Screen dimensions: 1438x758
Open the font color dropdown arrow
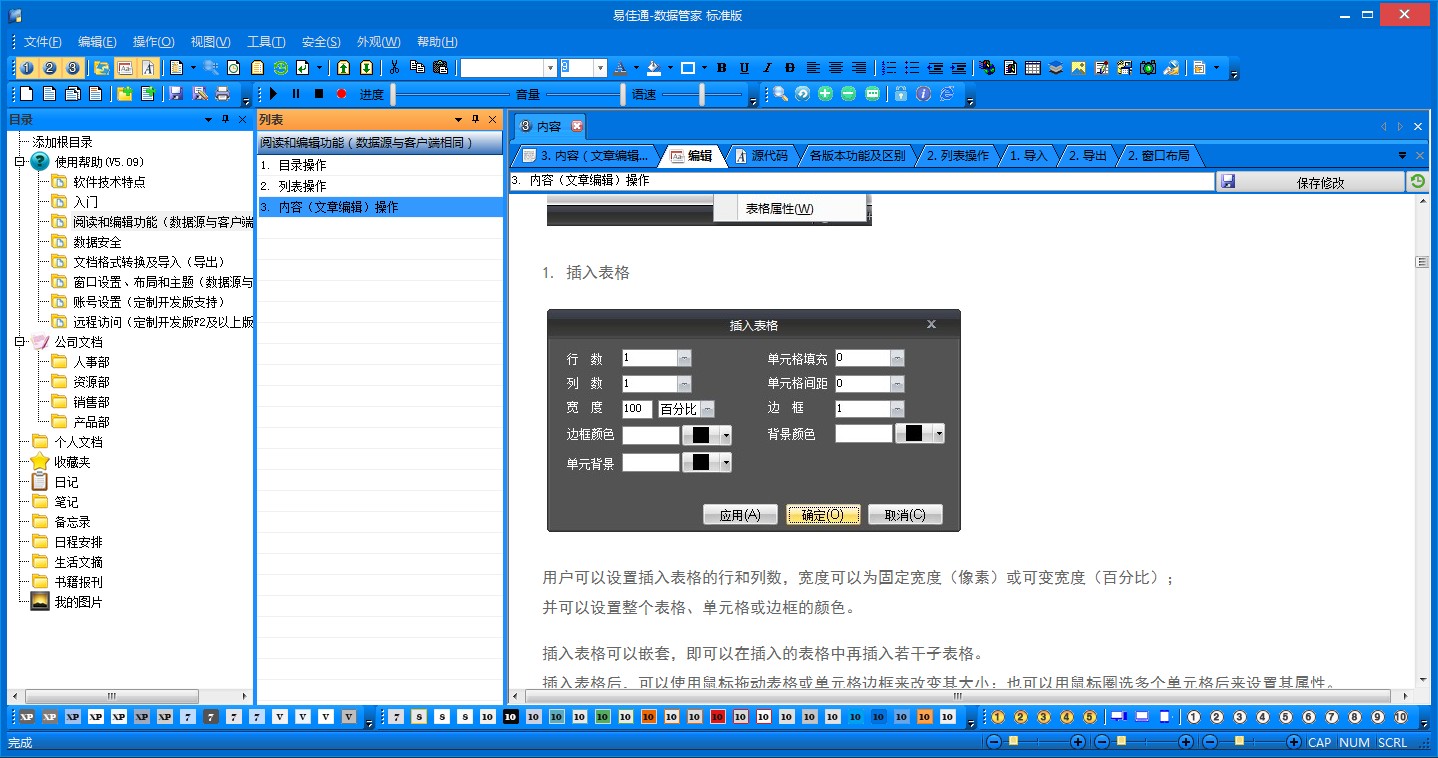click(x=637, y=68)
